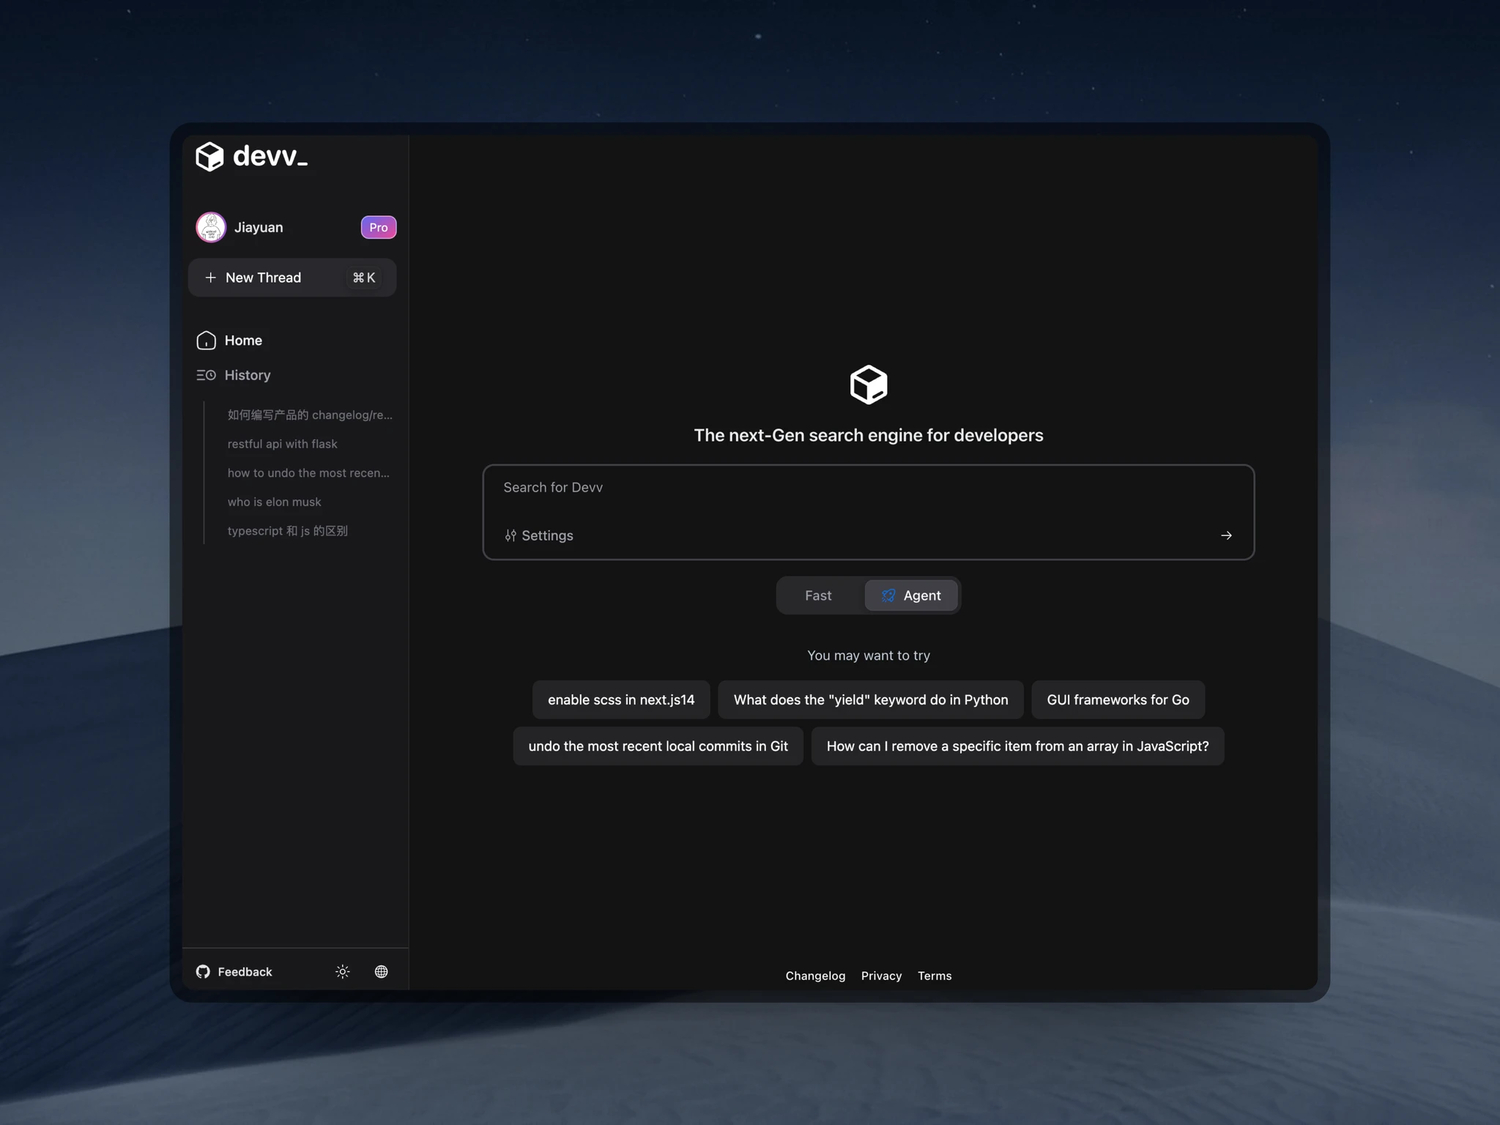Expand the History section
The height and width of the screenshot is (1125, 1500).
[x=247, y=375]
